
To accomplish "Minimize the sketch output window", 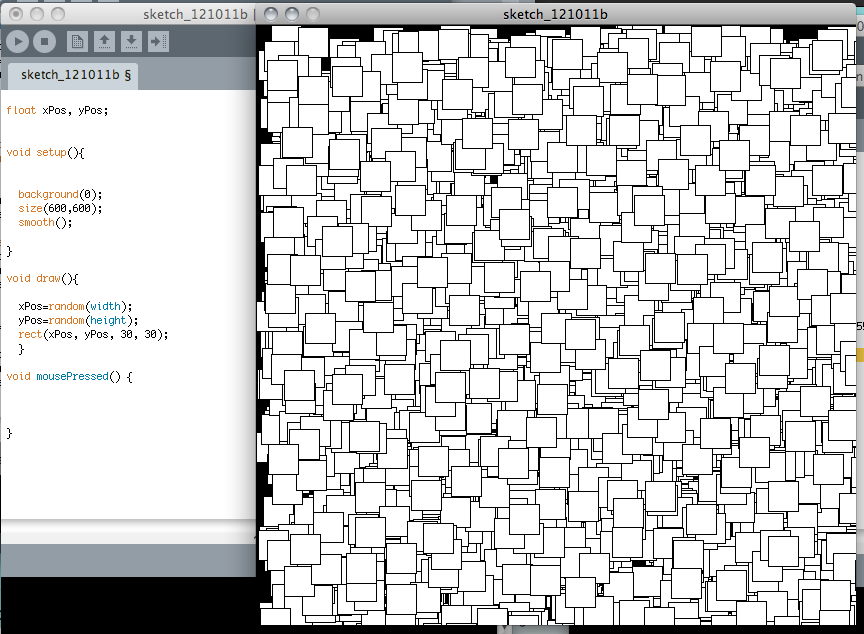I will coord(291,15).
